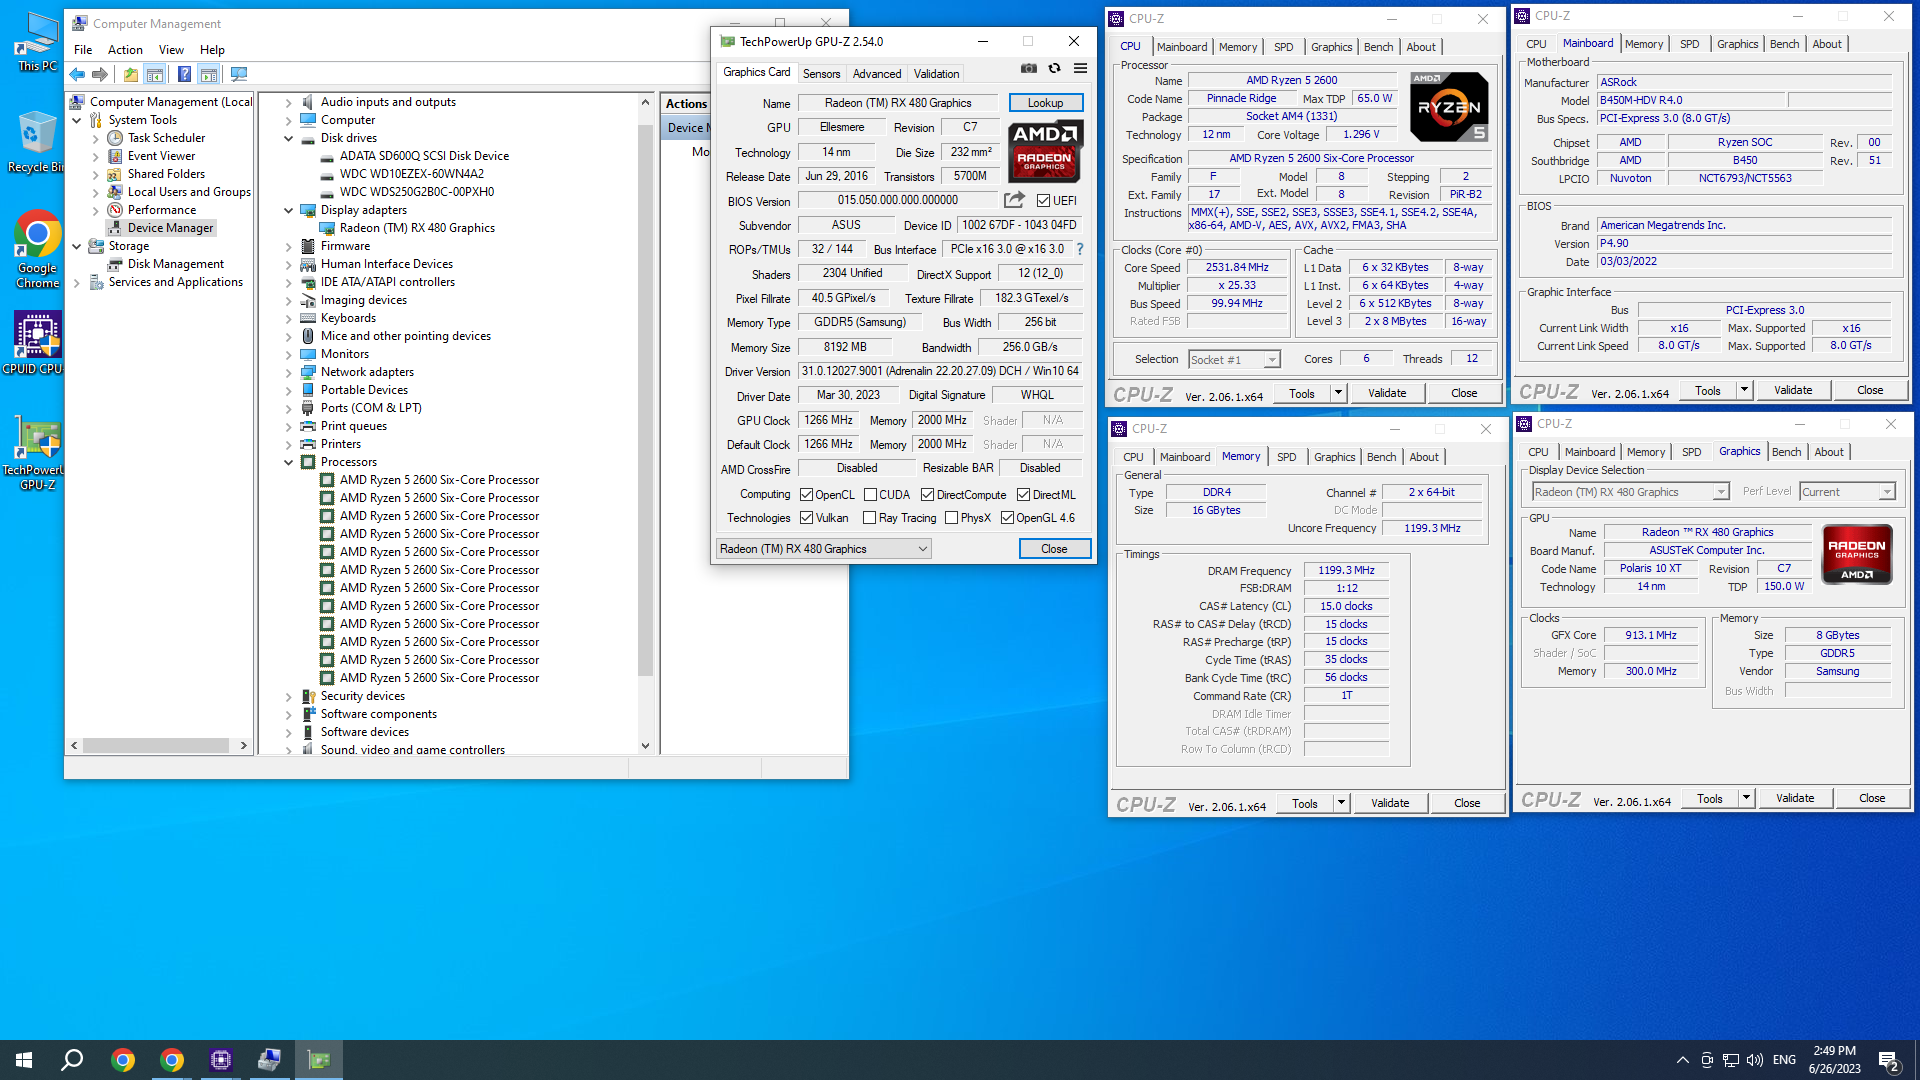Toggle the Ray Tracing checkbox
This screenshot has width=1920, height=1080.
tap(870, 518)
